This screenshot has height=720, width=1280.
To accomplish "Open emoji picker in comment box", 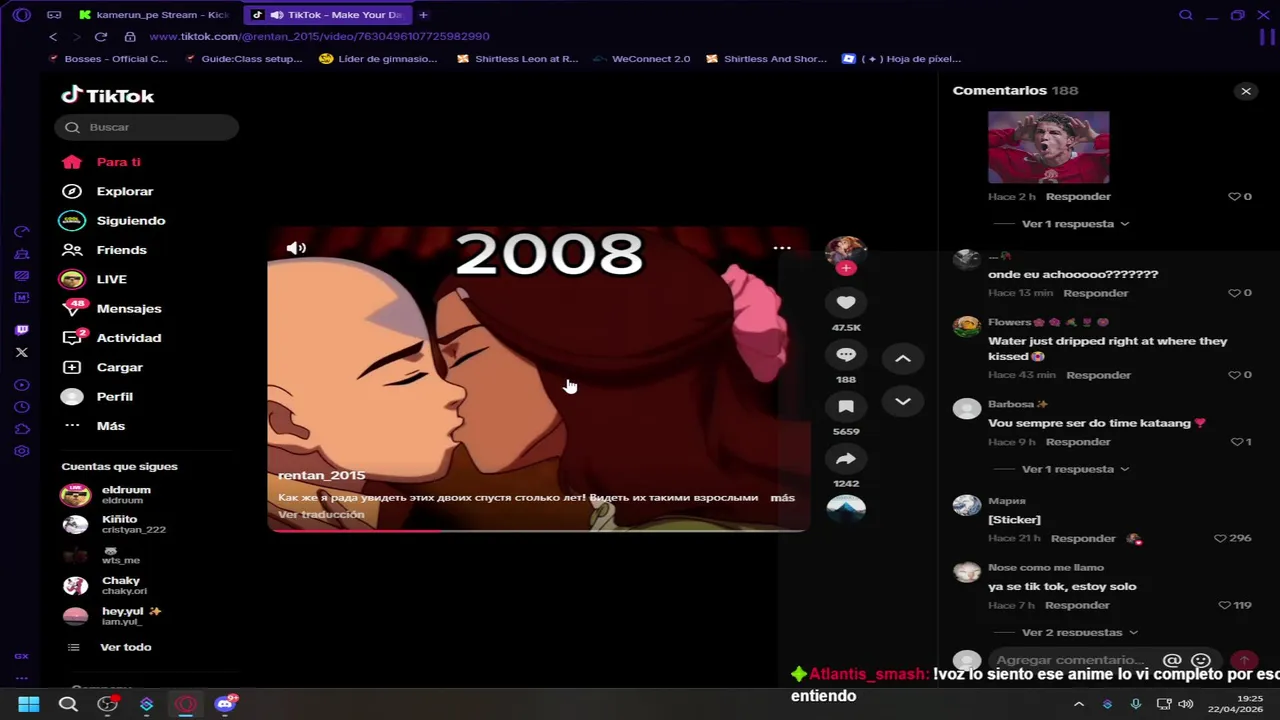I will tap(1202, 660).
